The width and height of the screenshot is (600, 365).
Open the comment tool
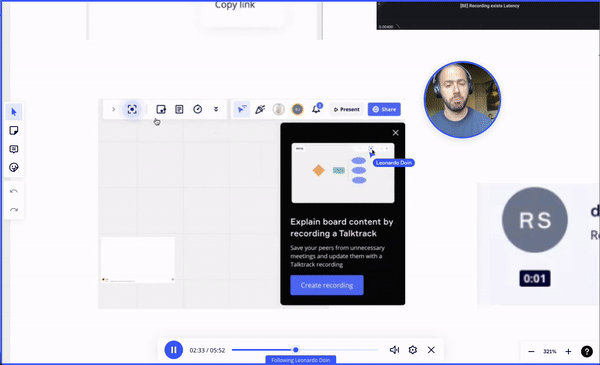[14, 149]
